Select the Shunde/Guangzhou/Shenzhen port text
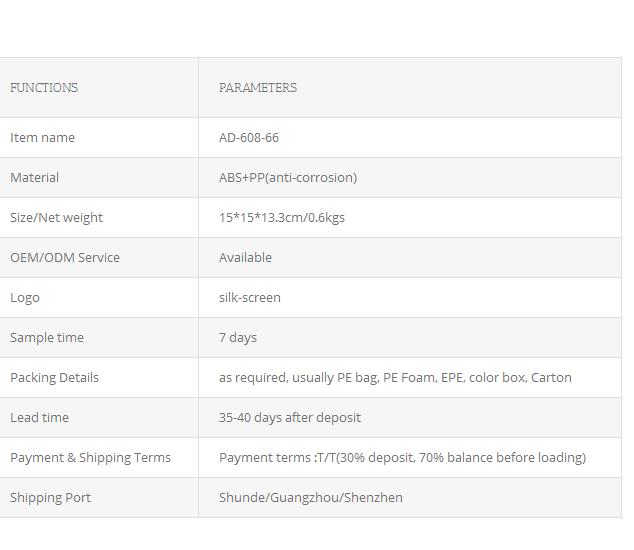The image size is (634, 550). click(x=311, y=498)
